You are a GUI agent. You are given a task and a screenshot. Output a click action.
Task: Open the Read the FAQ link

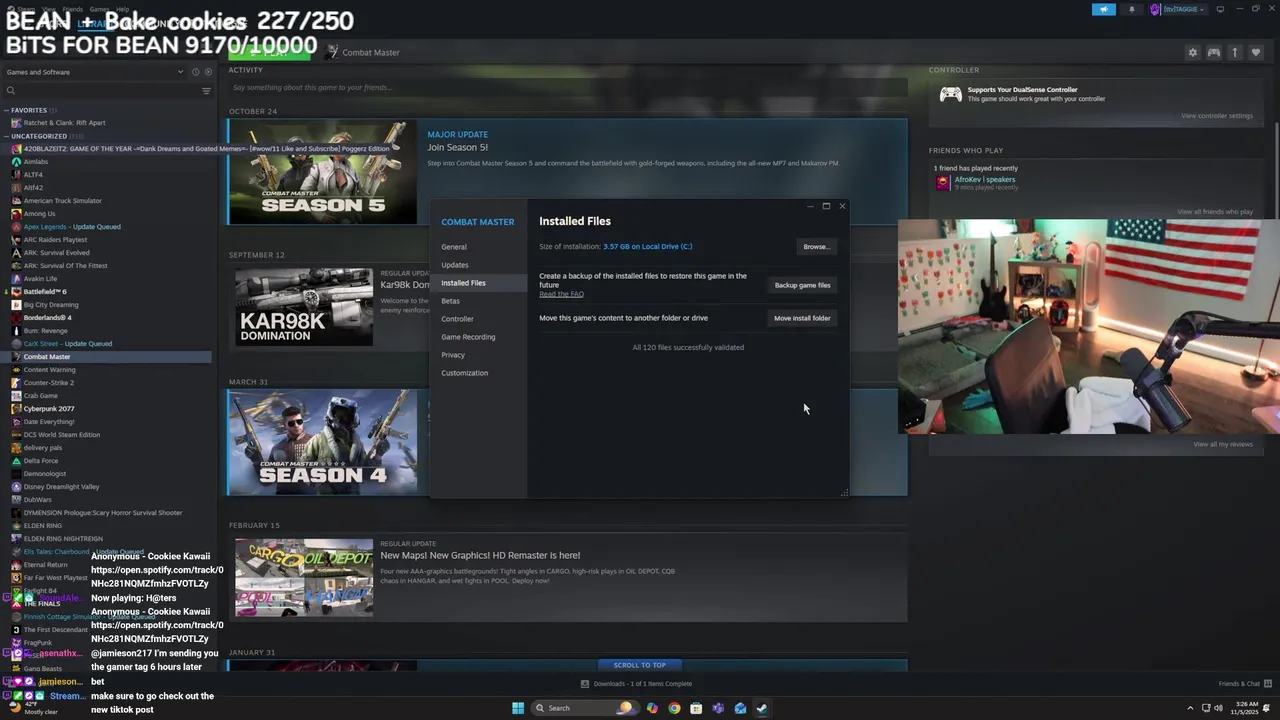click(561, 294)
